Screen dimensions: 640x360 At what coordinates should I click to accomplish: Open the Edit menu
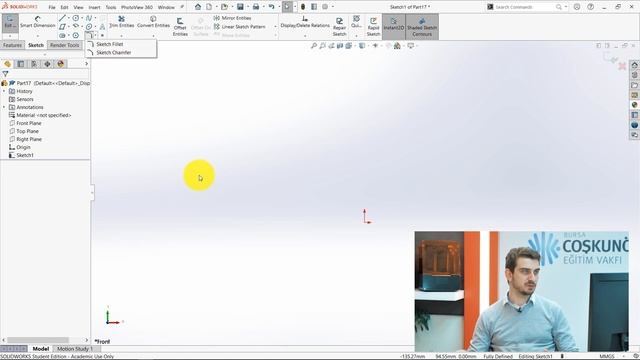(x=64, y=7)
